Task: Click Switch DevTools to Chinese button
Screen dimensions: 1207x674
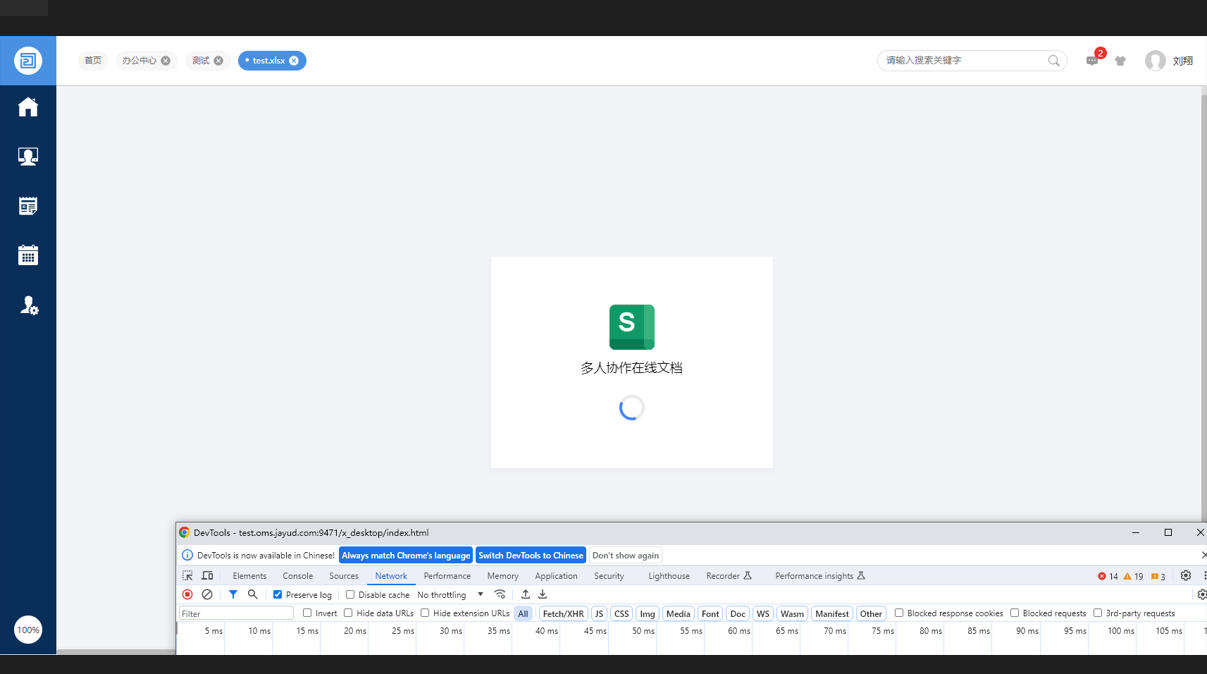Action: (x=530, y=555)
